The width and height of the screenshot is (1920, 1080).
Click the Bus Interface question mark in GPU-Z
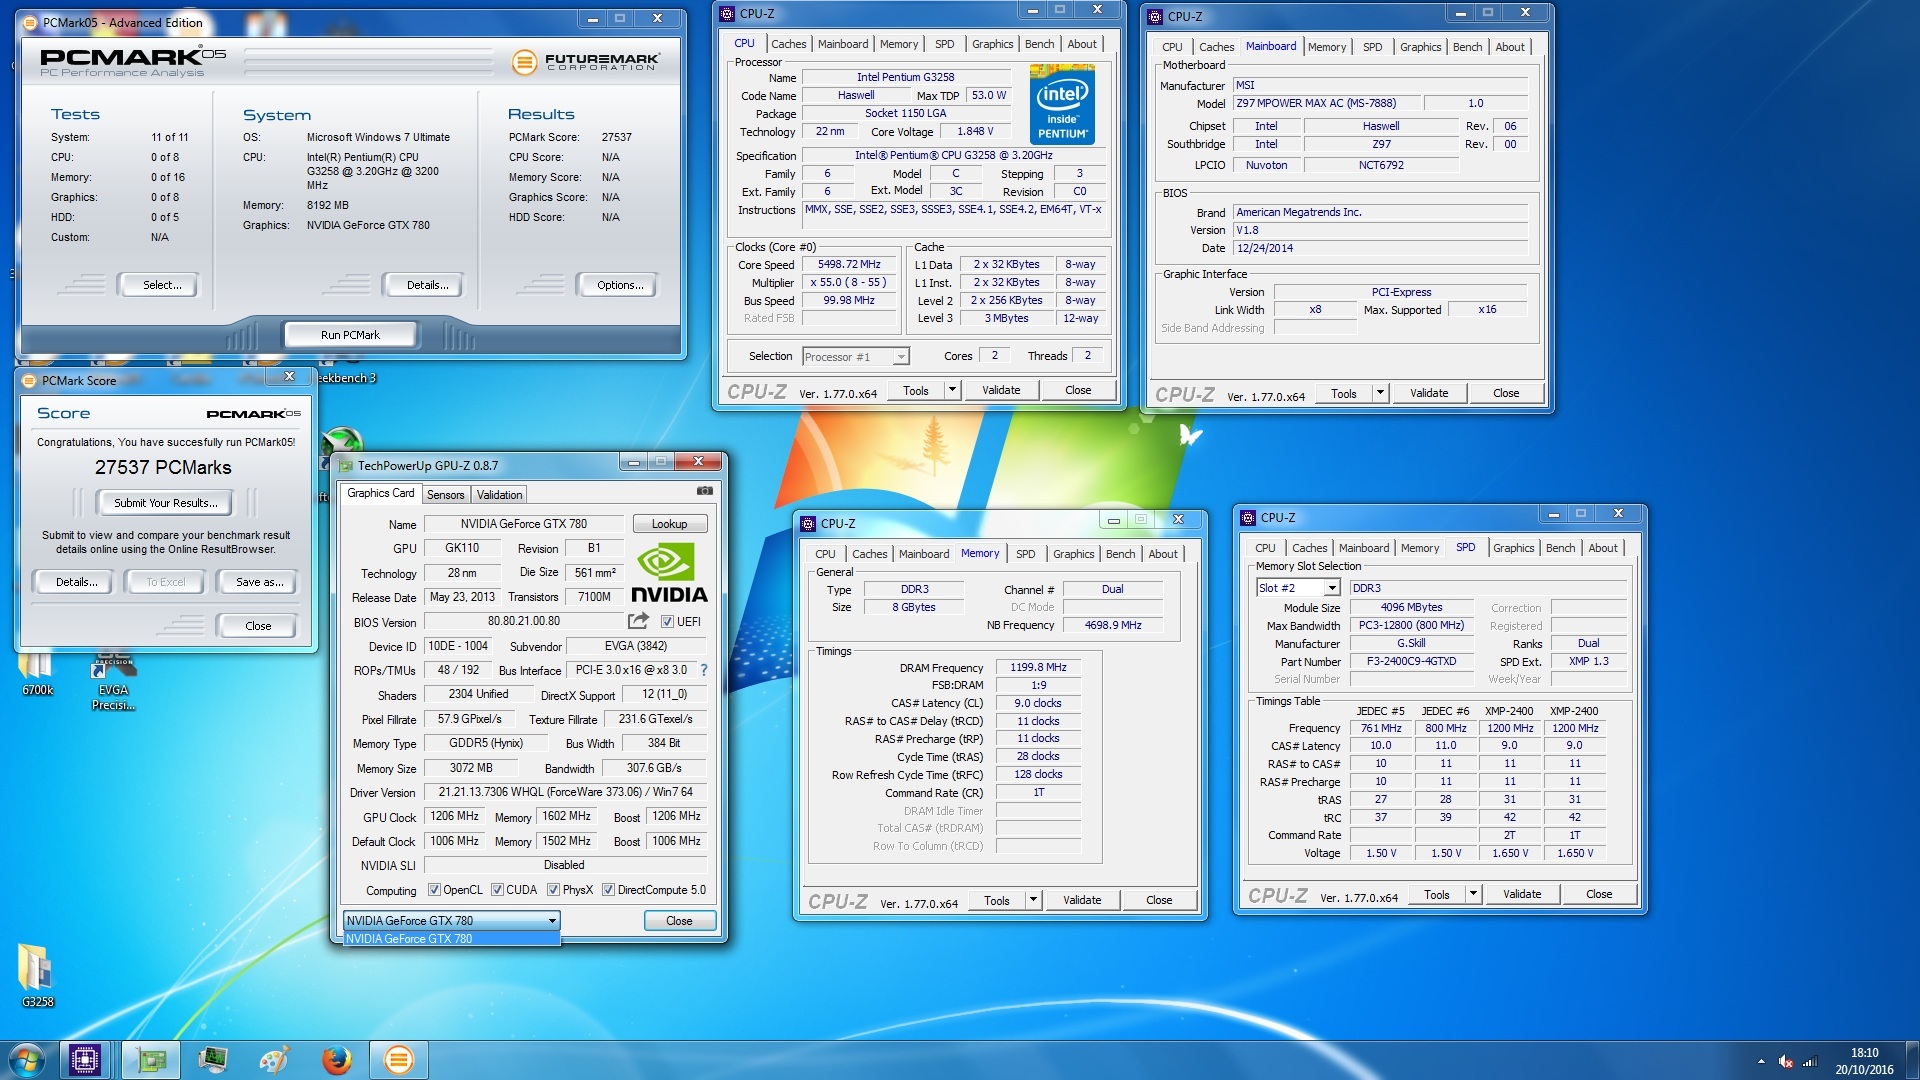703,670
